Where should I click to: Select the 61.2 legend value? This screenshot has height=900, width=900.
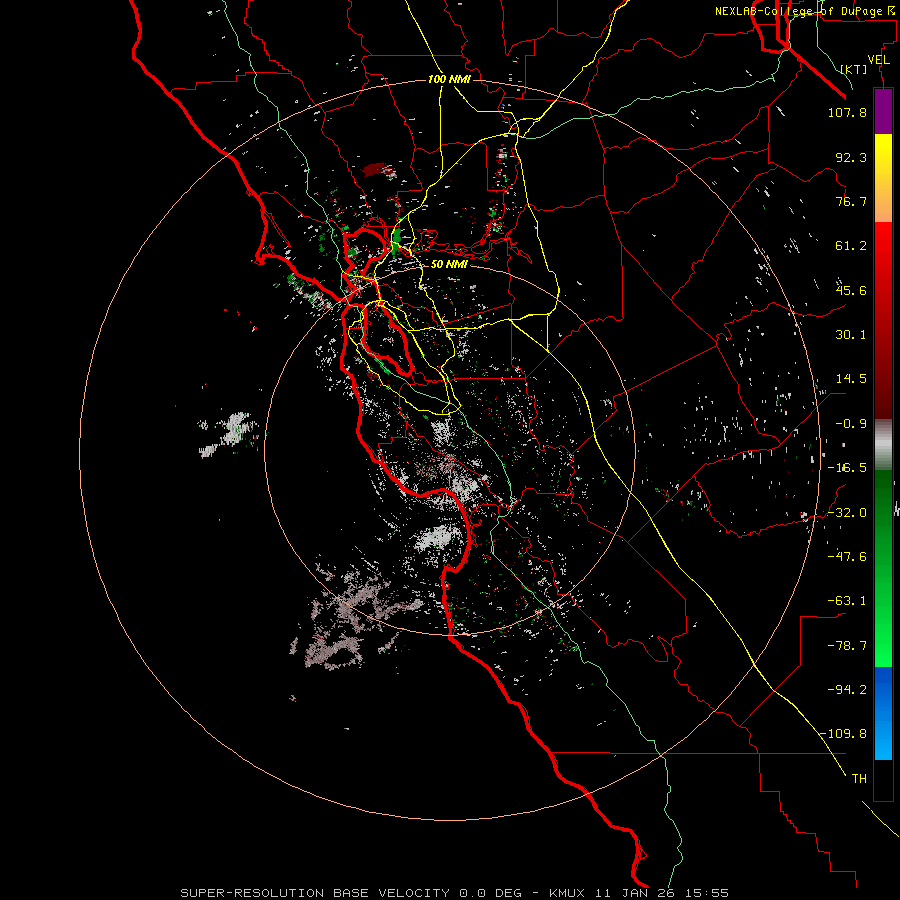point(851,246)
